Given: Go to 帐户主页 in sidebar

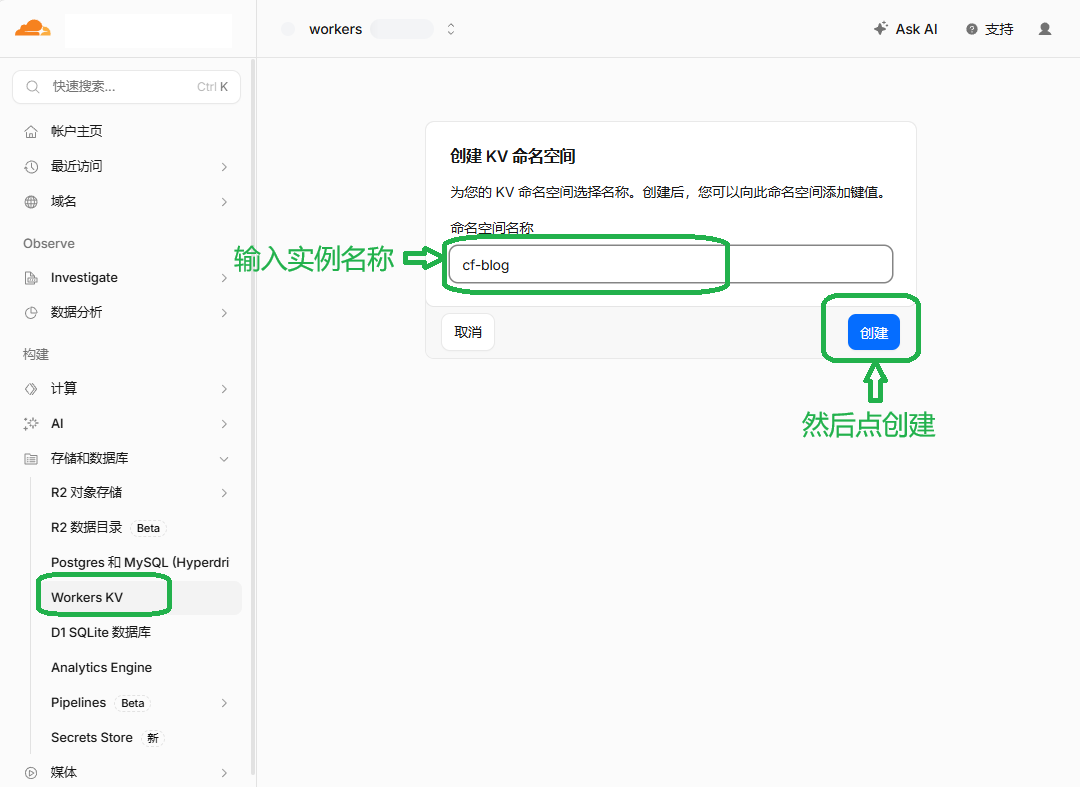Looking at the screenshot, I should click(x=76, y=132).
